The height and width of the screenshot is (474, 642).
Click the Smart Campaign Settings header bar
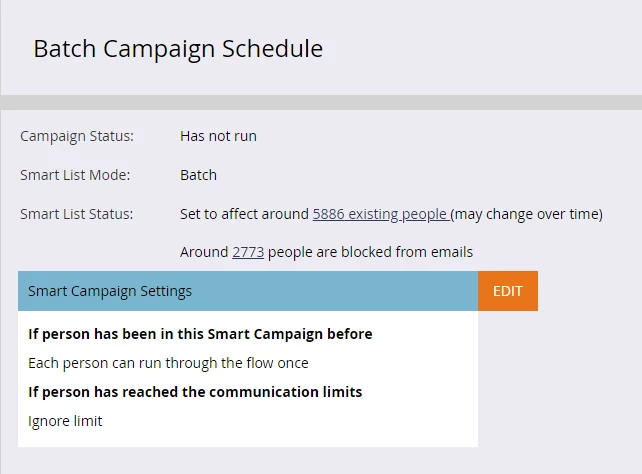coord(247,291)
